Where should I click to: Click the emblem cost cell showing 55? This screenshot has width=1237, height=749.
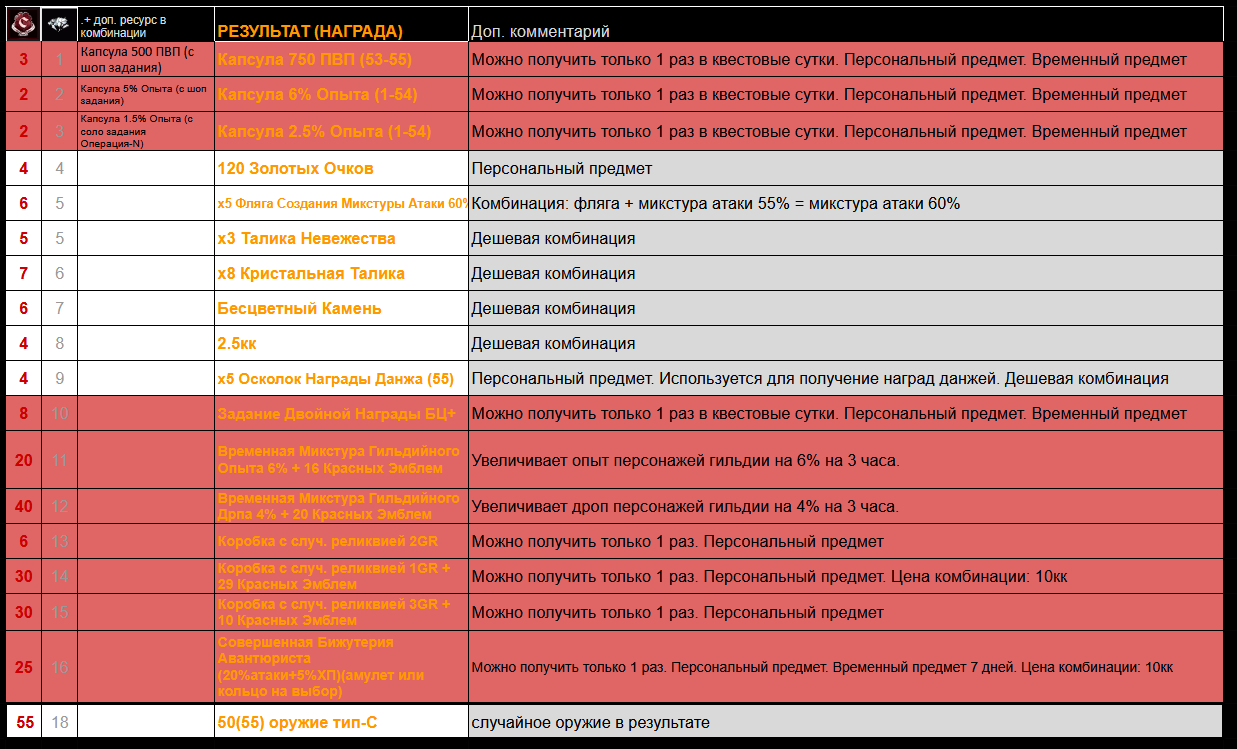coord(23,721)
